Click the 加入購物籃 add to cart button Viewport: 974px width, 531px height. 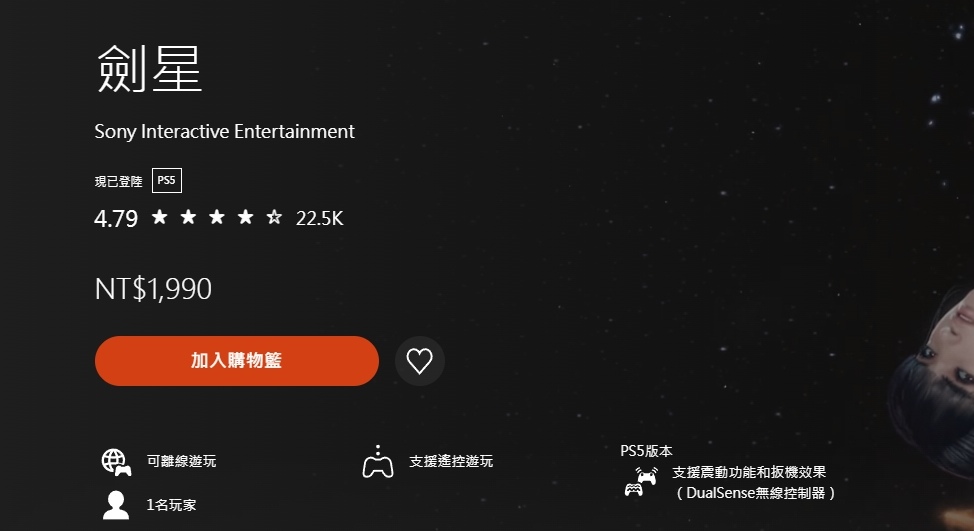[x=237, y=361]
